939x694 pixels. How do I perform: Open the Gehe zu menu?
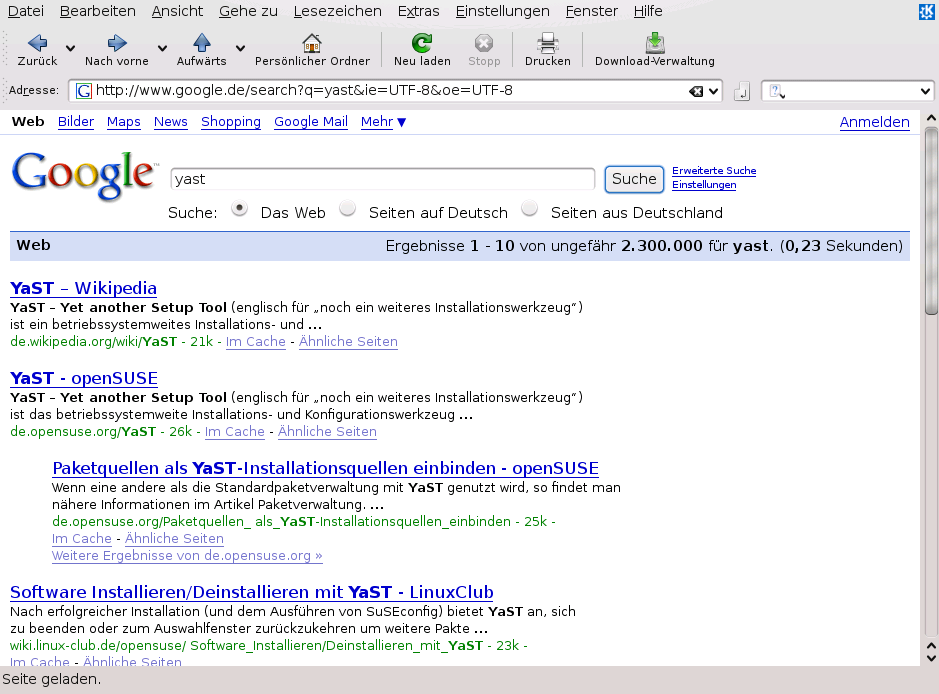[248, 11]
